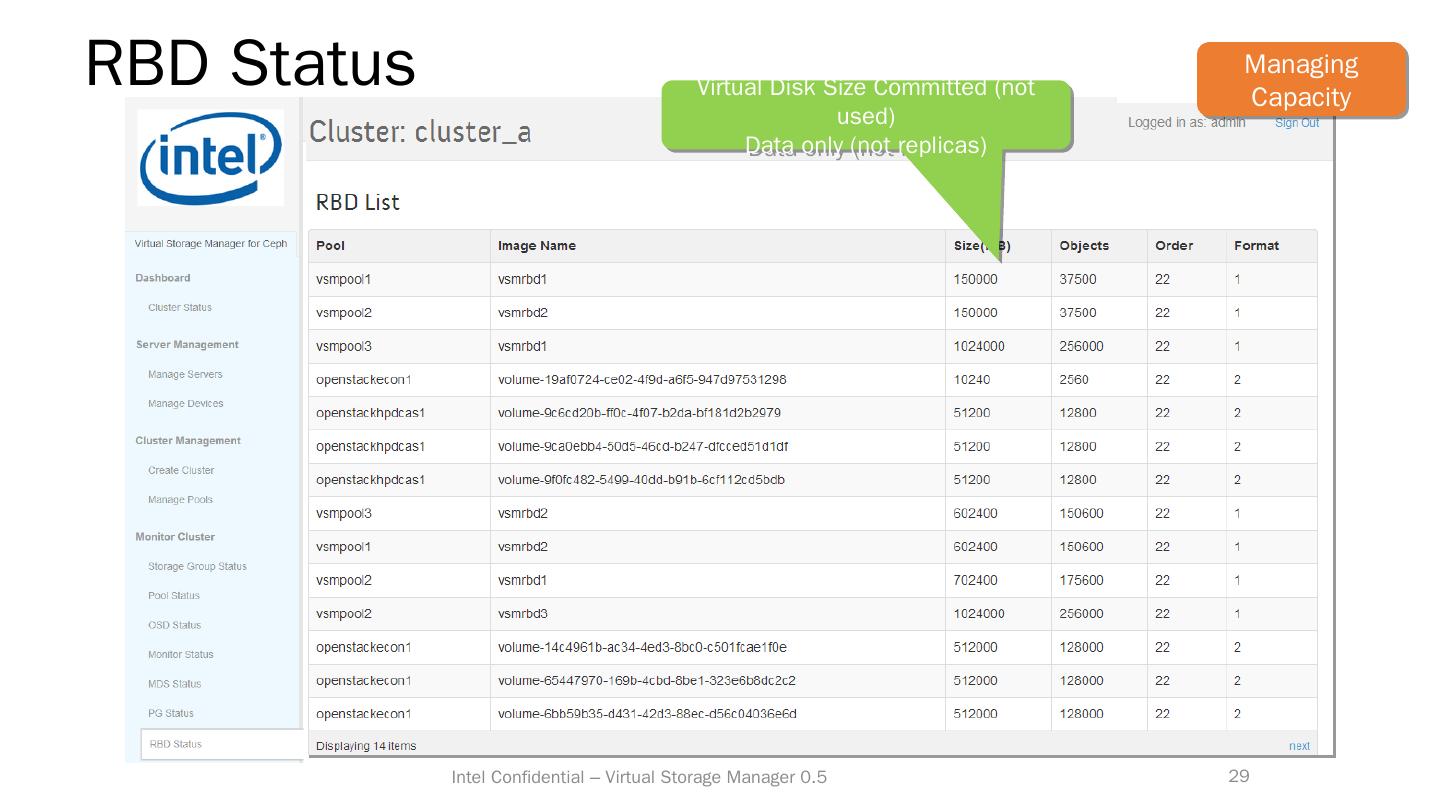
Task: Click the Pool column header
Action: point(330,246)
